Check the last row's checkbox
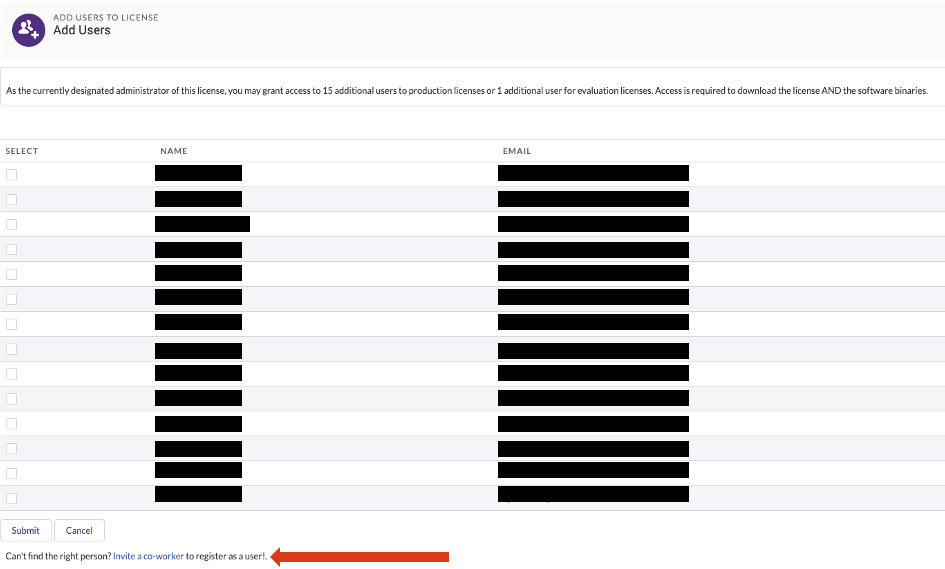Viewport: 945px width, 569px height. point(12,498)
